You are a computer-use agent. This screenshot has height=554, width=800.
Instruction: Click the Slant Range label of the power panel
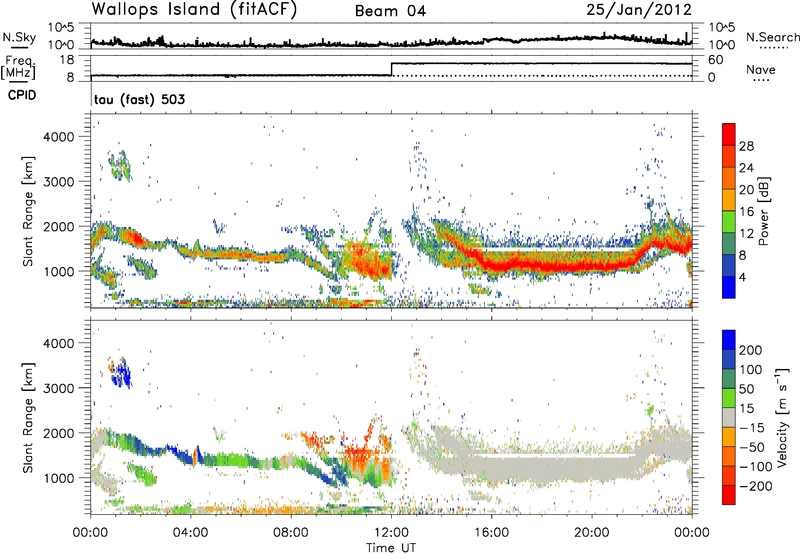tap(28, 211)
